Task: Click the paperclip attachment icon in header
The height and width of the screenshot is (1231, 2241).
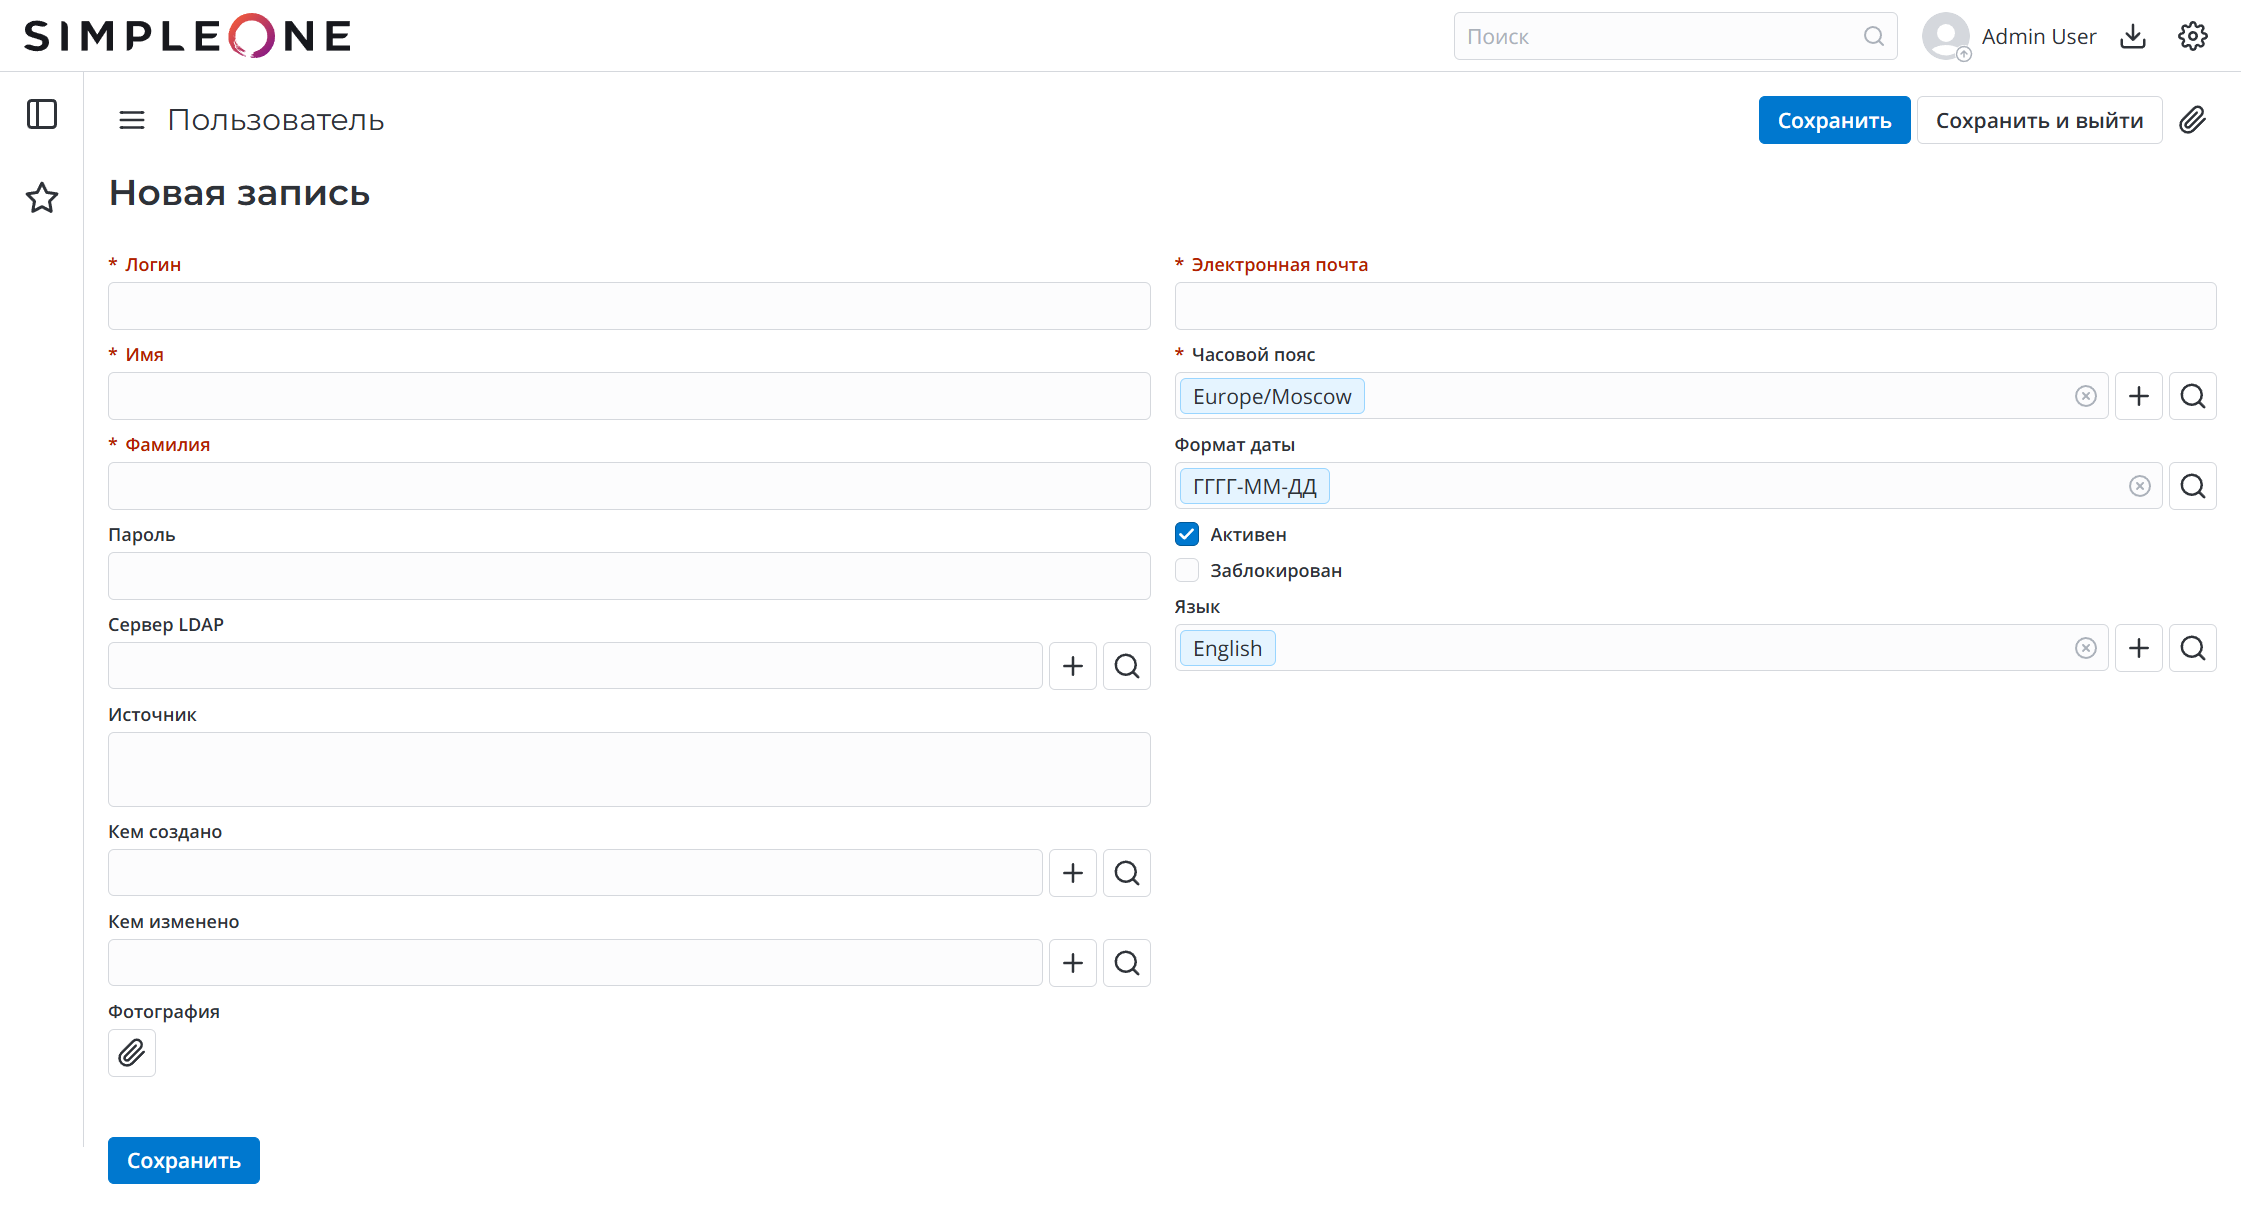Action: (2192, 120)
